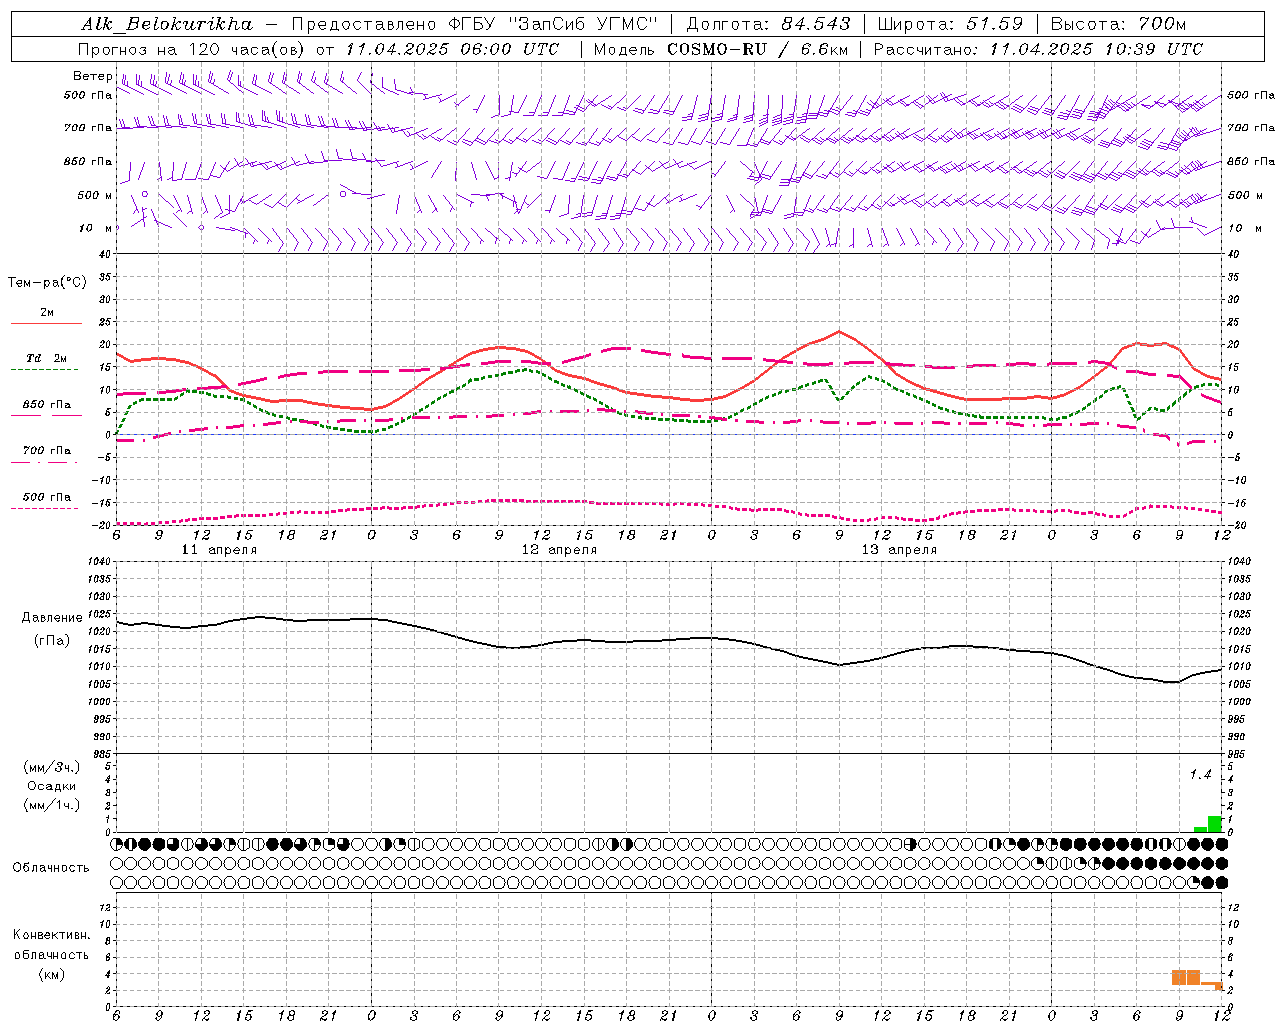This screenshot has width=1280, height=1024.
Task: Click the 'Давление' pressure panel label
Action: click(x=52, y=618)
